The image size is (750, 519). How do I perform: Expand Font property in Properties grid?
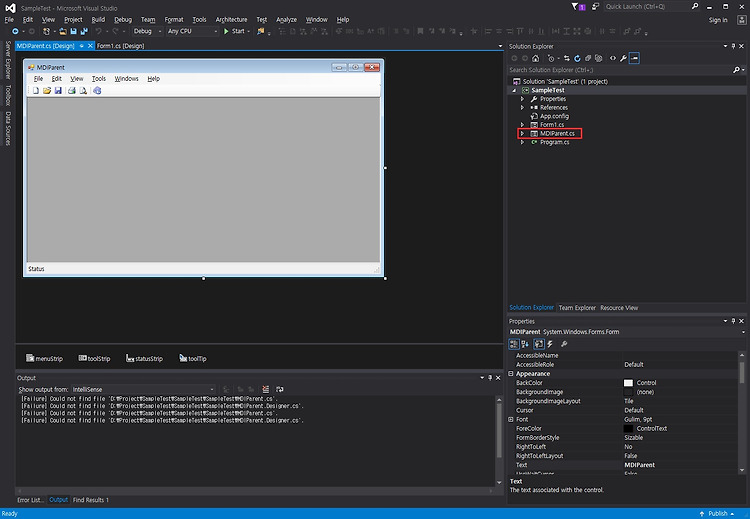point(511,420)
